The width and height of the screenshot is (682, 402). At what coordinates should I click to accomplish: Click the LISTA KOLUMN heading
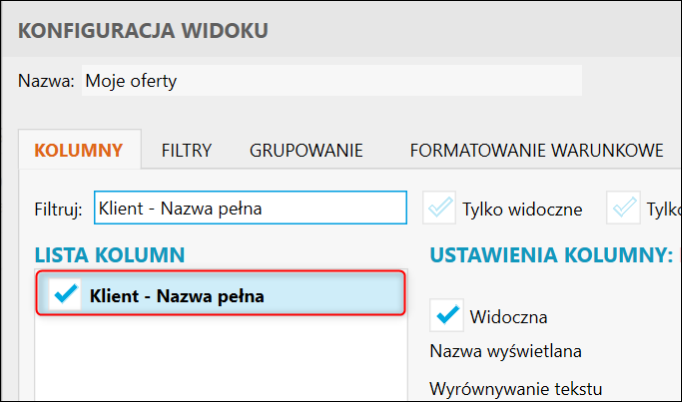pos(109,255)
